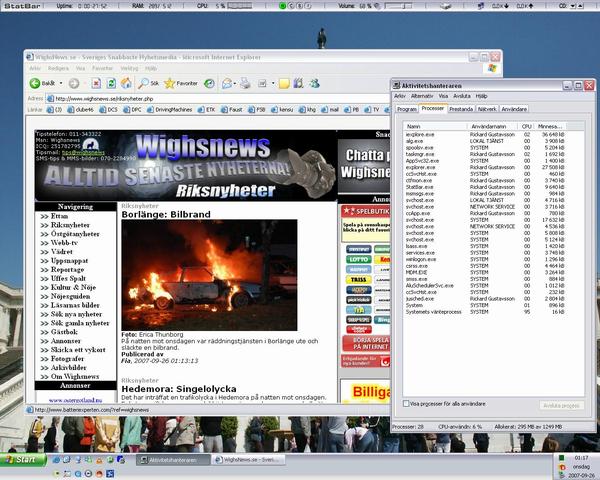Sort processes by the Namn column header
Image resolution: width=600 pixels, height=480 pixels.
tap(413, 126)
